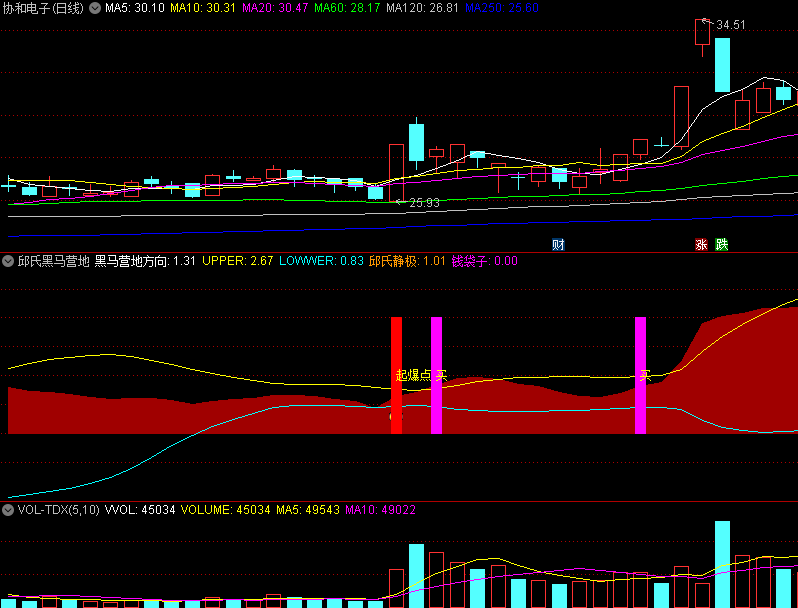Click the 协和电子(日线) title

coord(43,8)
